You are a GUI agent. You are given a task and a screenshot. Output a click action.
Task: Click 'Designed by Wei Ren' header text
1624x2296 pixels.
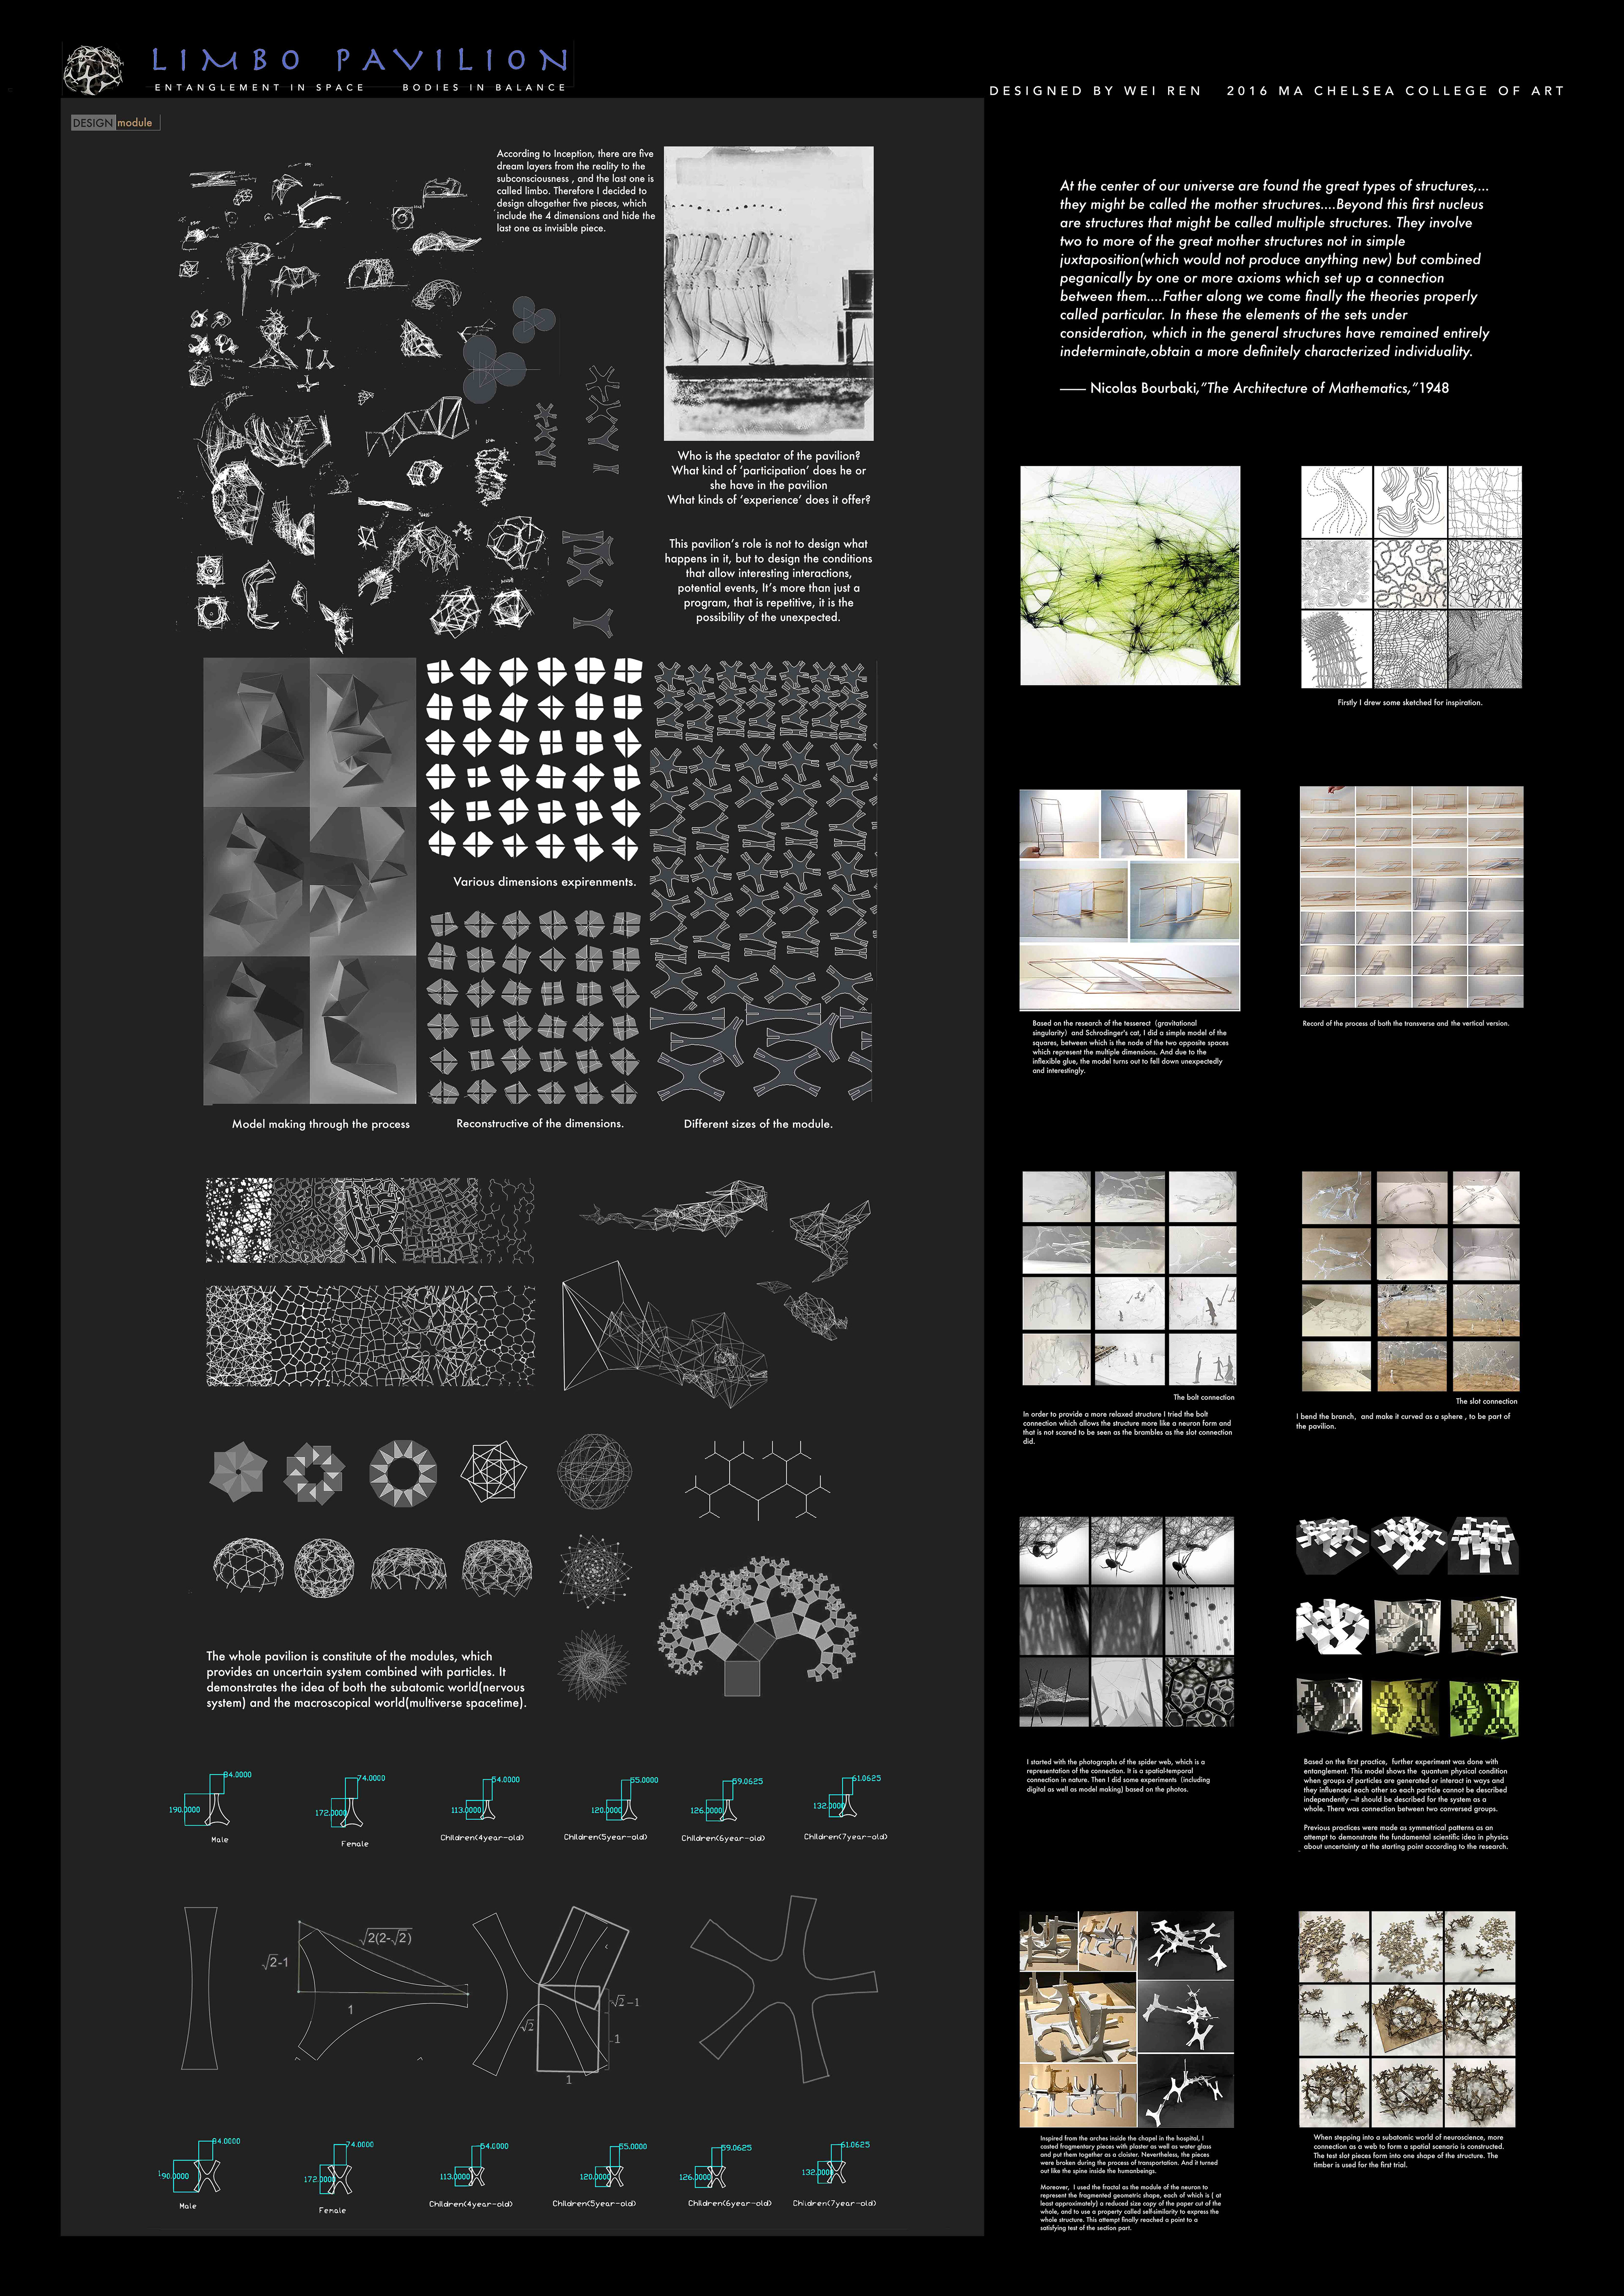(1095, 91)
